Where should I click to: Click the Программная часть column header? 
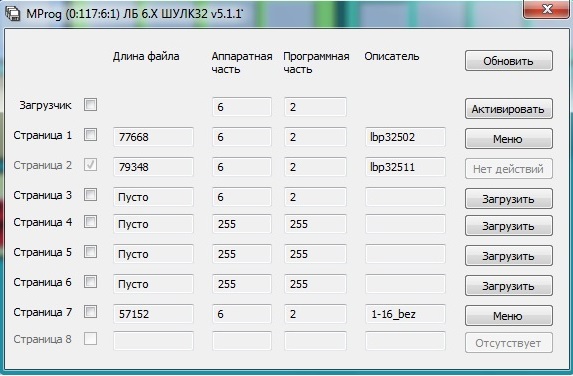pyautogui.click(x=316, y=63)
